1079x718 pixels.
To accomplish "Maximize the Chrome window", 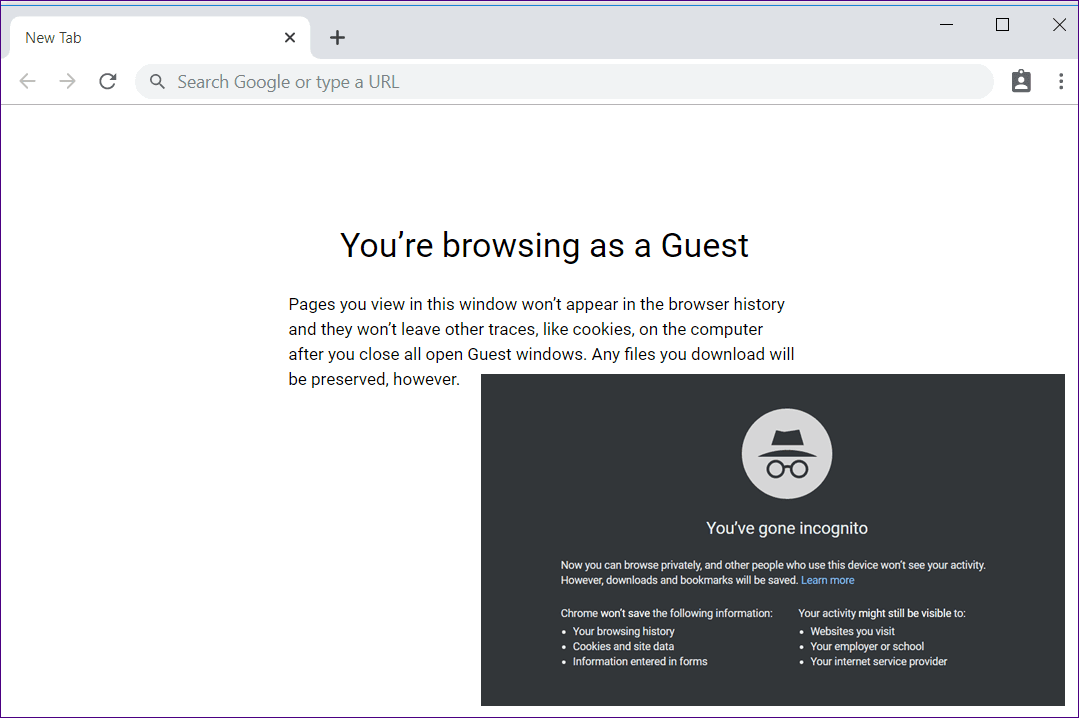I will click(x=1003, y=25).
